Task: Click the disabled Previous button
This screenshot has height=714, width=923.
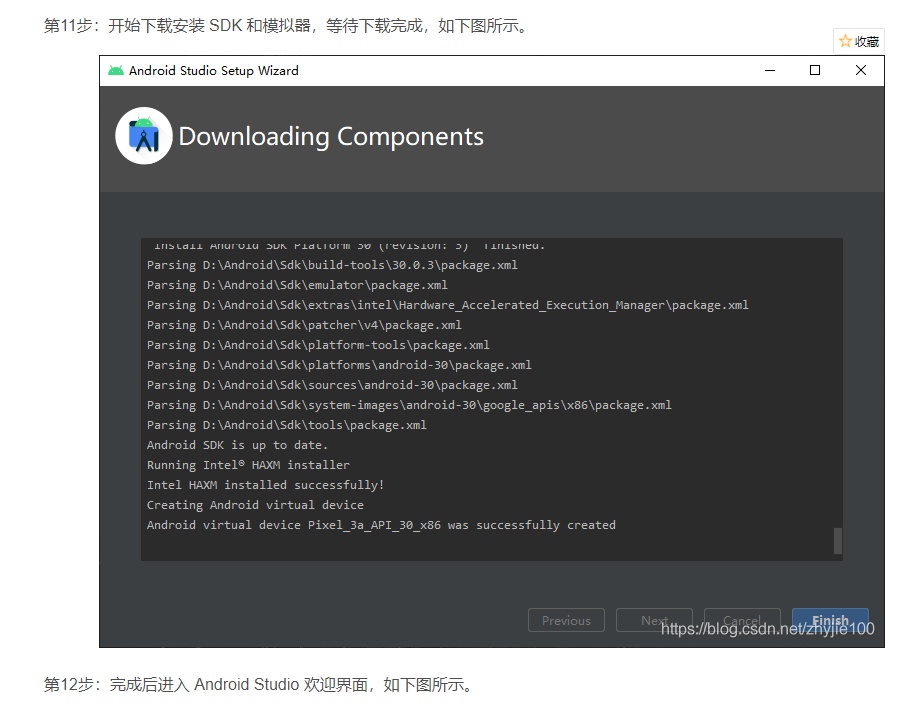Action: tap(566, 620)
